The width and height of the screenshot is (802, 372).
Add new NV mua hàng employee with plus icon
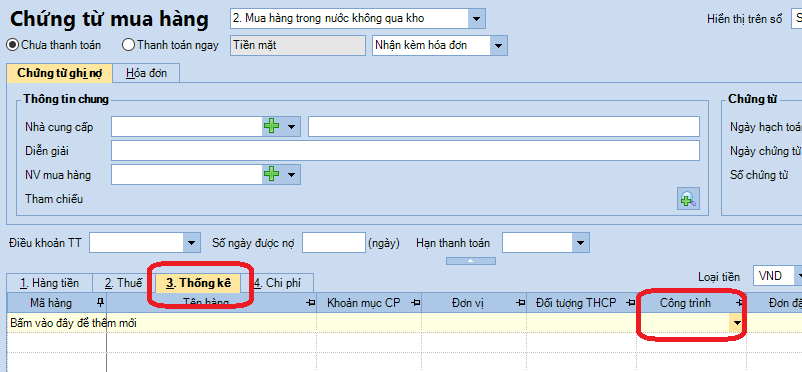pyautogui.click(x=272, y=174)
